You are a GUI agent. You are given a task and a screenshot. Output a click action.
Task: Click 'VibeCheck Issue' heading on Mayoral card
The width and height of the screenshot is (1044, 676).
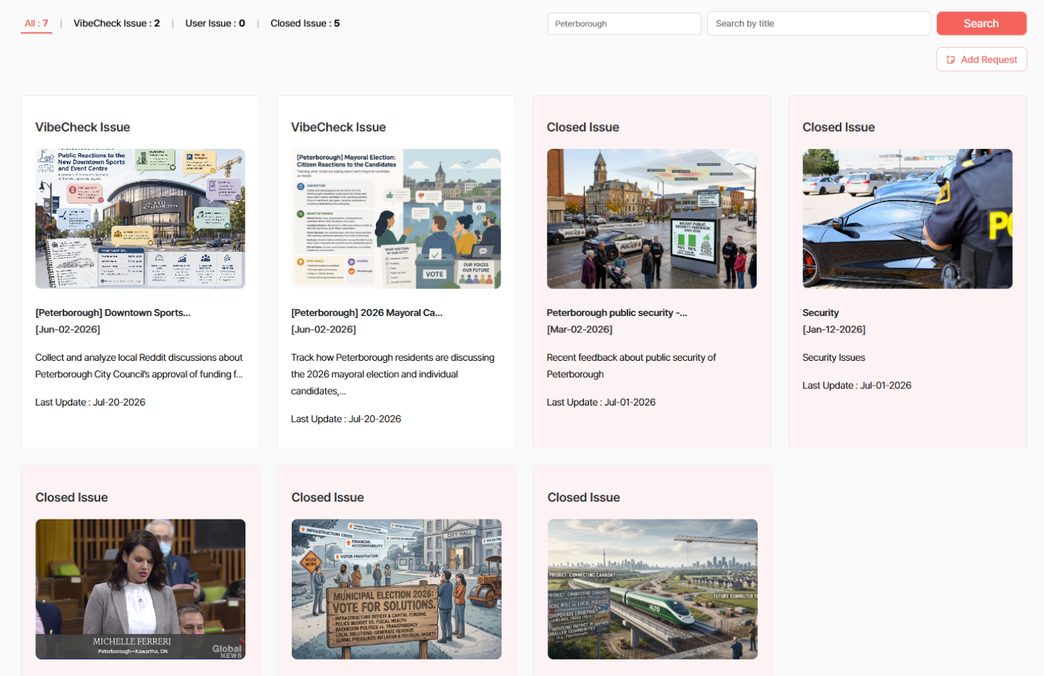(338, 127)
